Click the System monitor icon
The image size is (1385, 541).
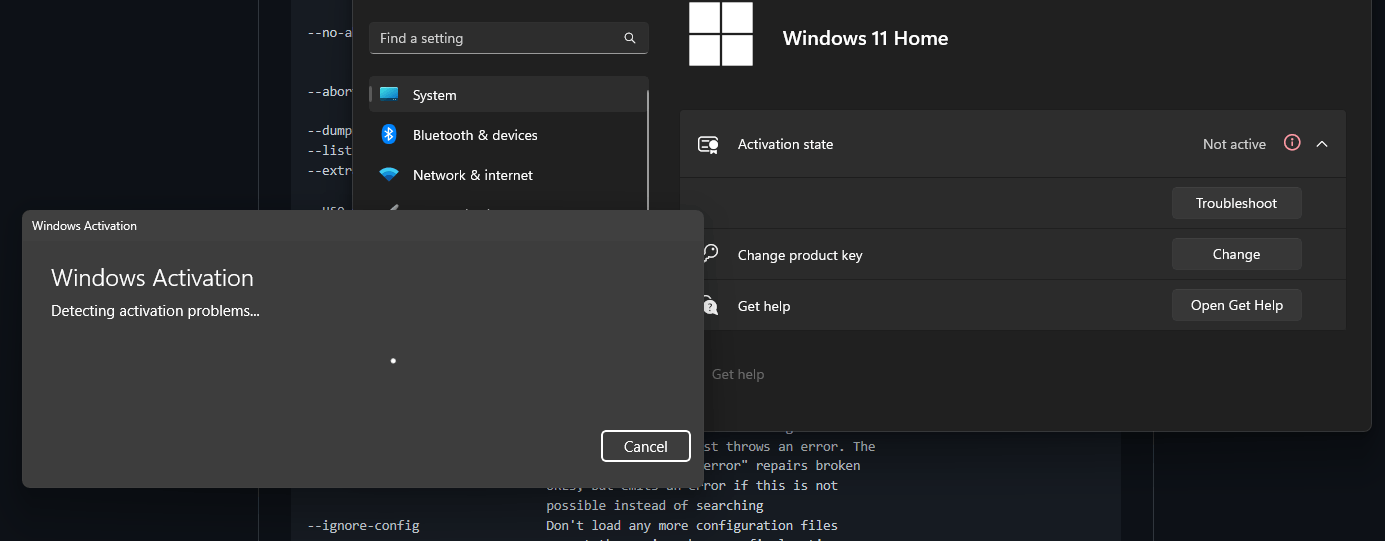click(x=389, y=94)
